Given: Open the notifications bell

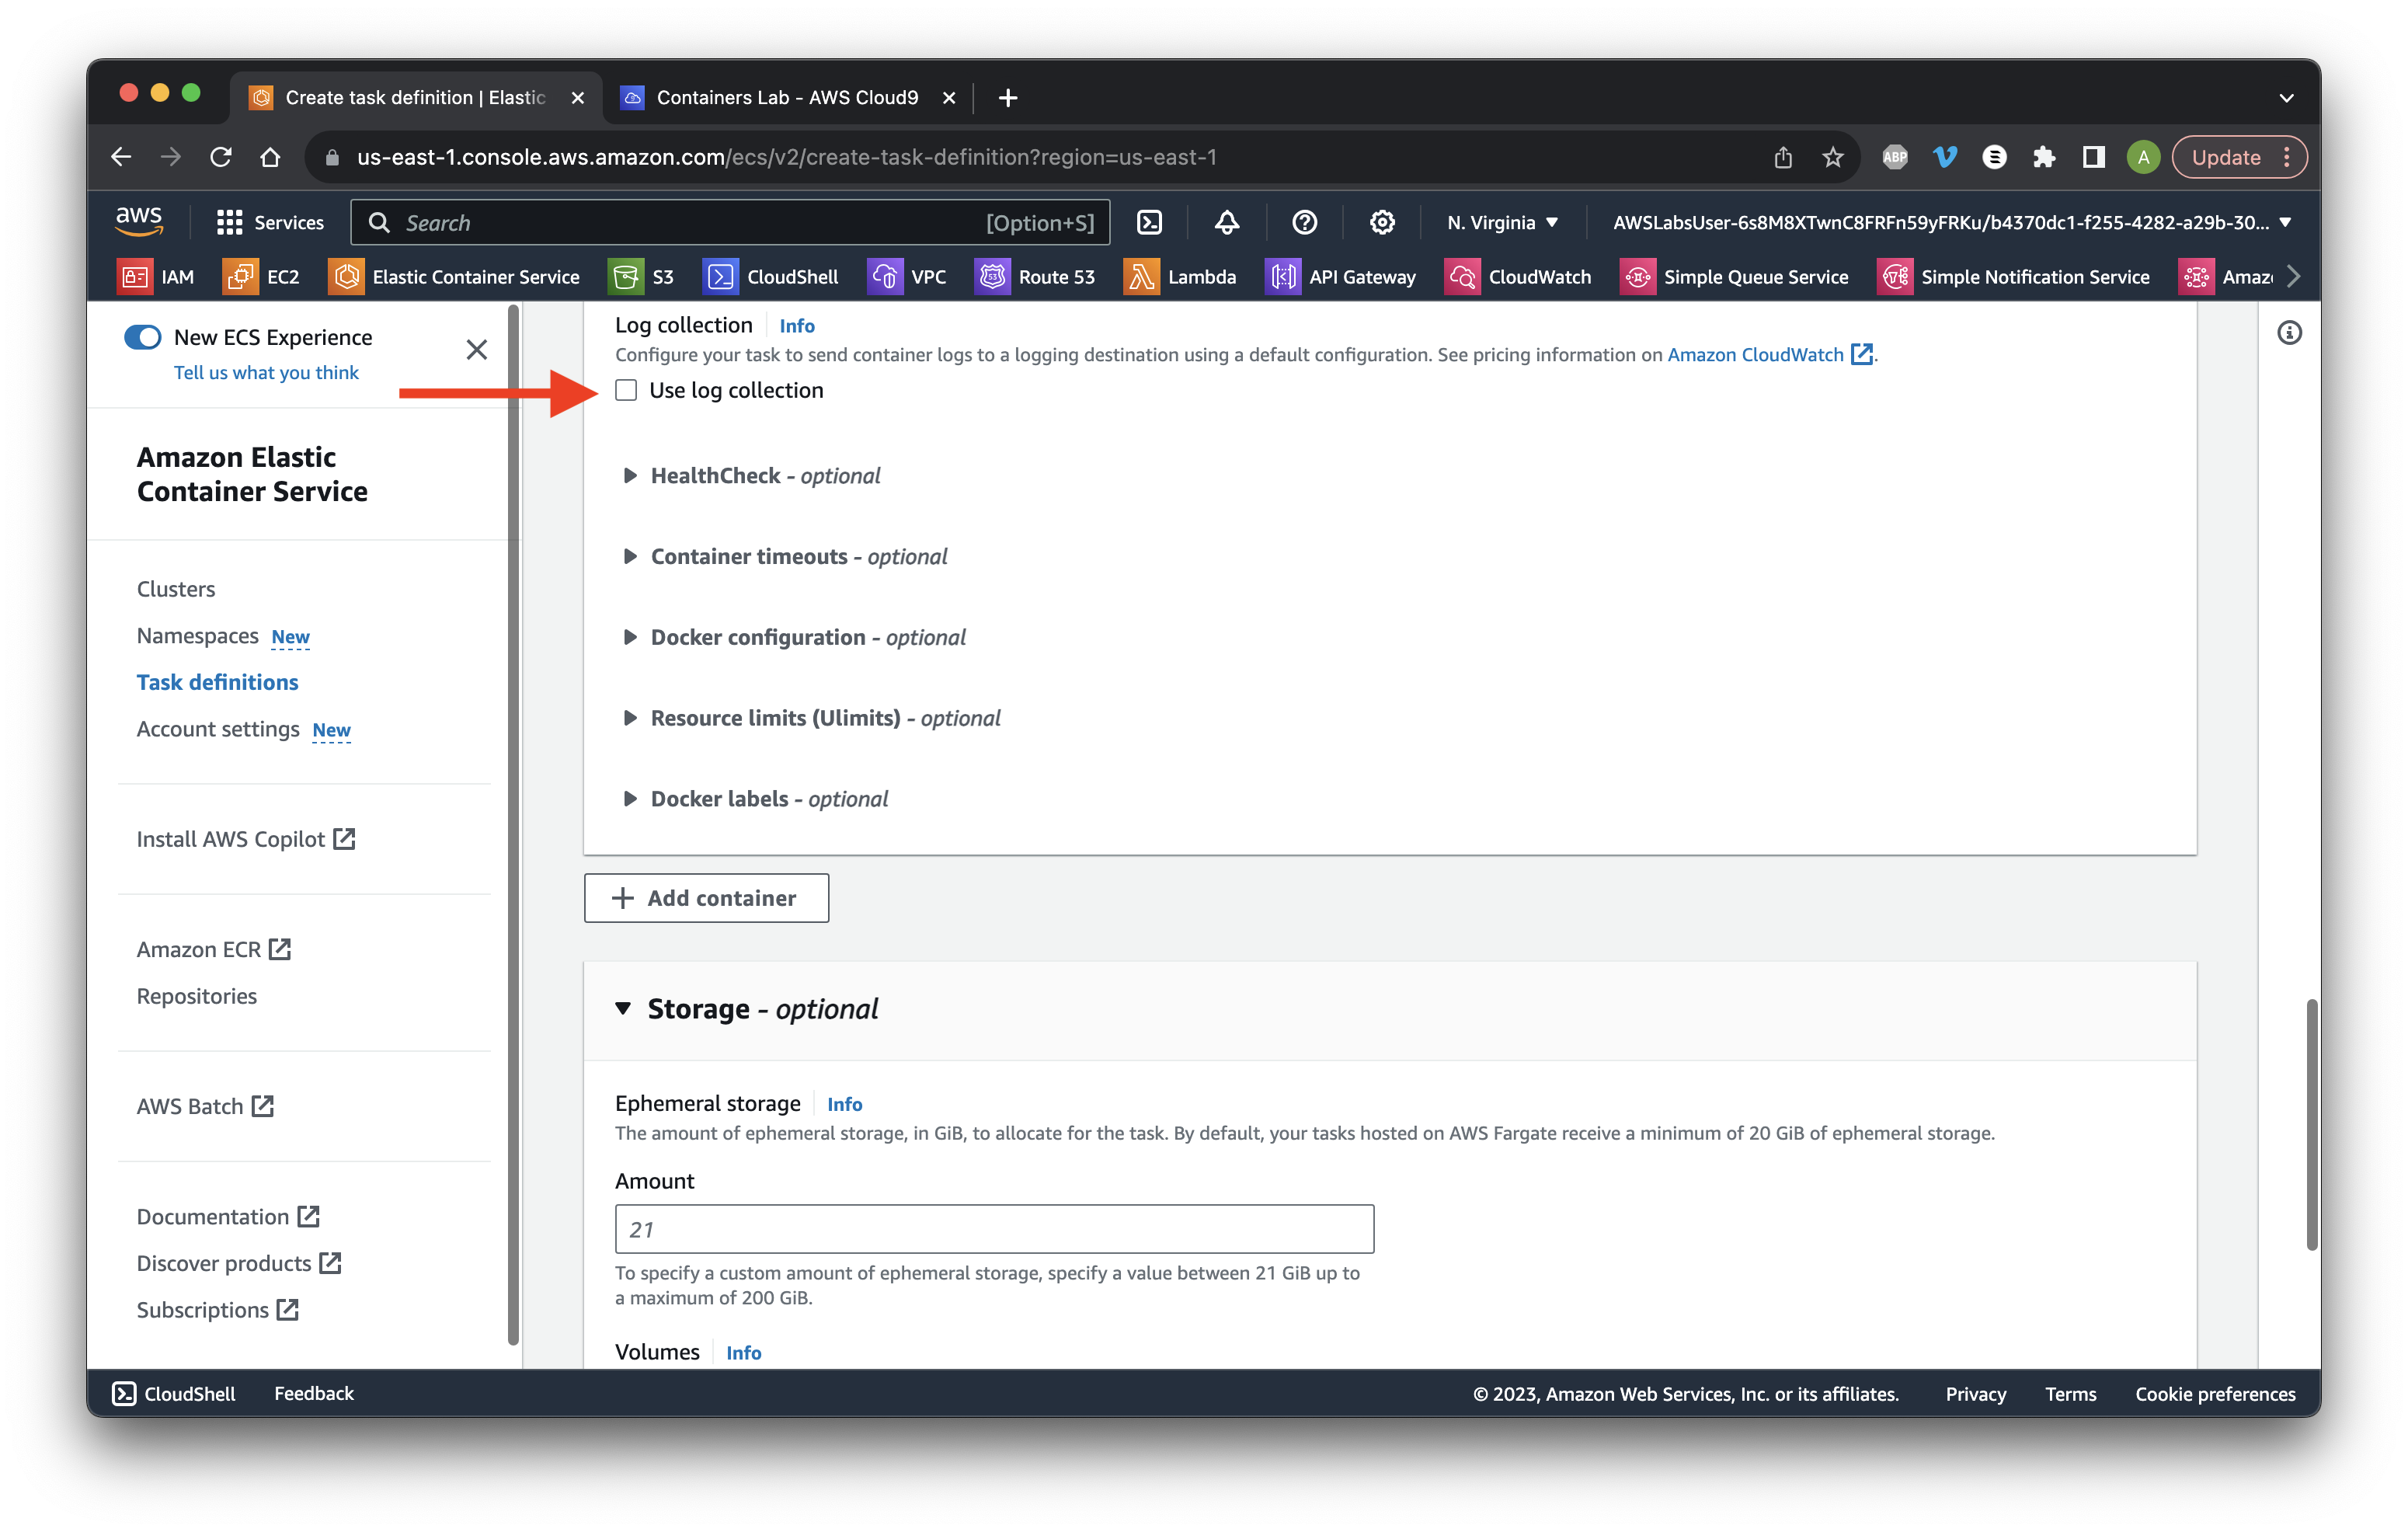Looking at the screenshot, I should click(1227, 222).
